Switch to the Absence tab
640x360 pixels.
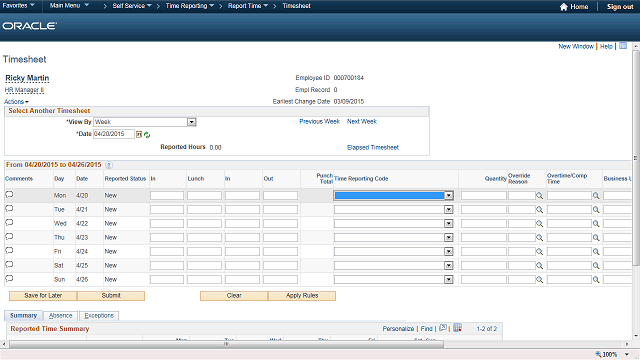point(60,316)
